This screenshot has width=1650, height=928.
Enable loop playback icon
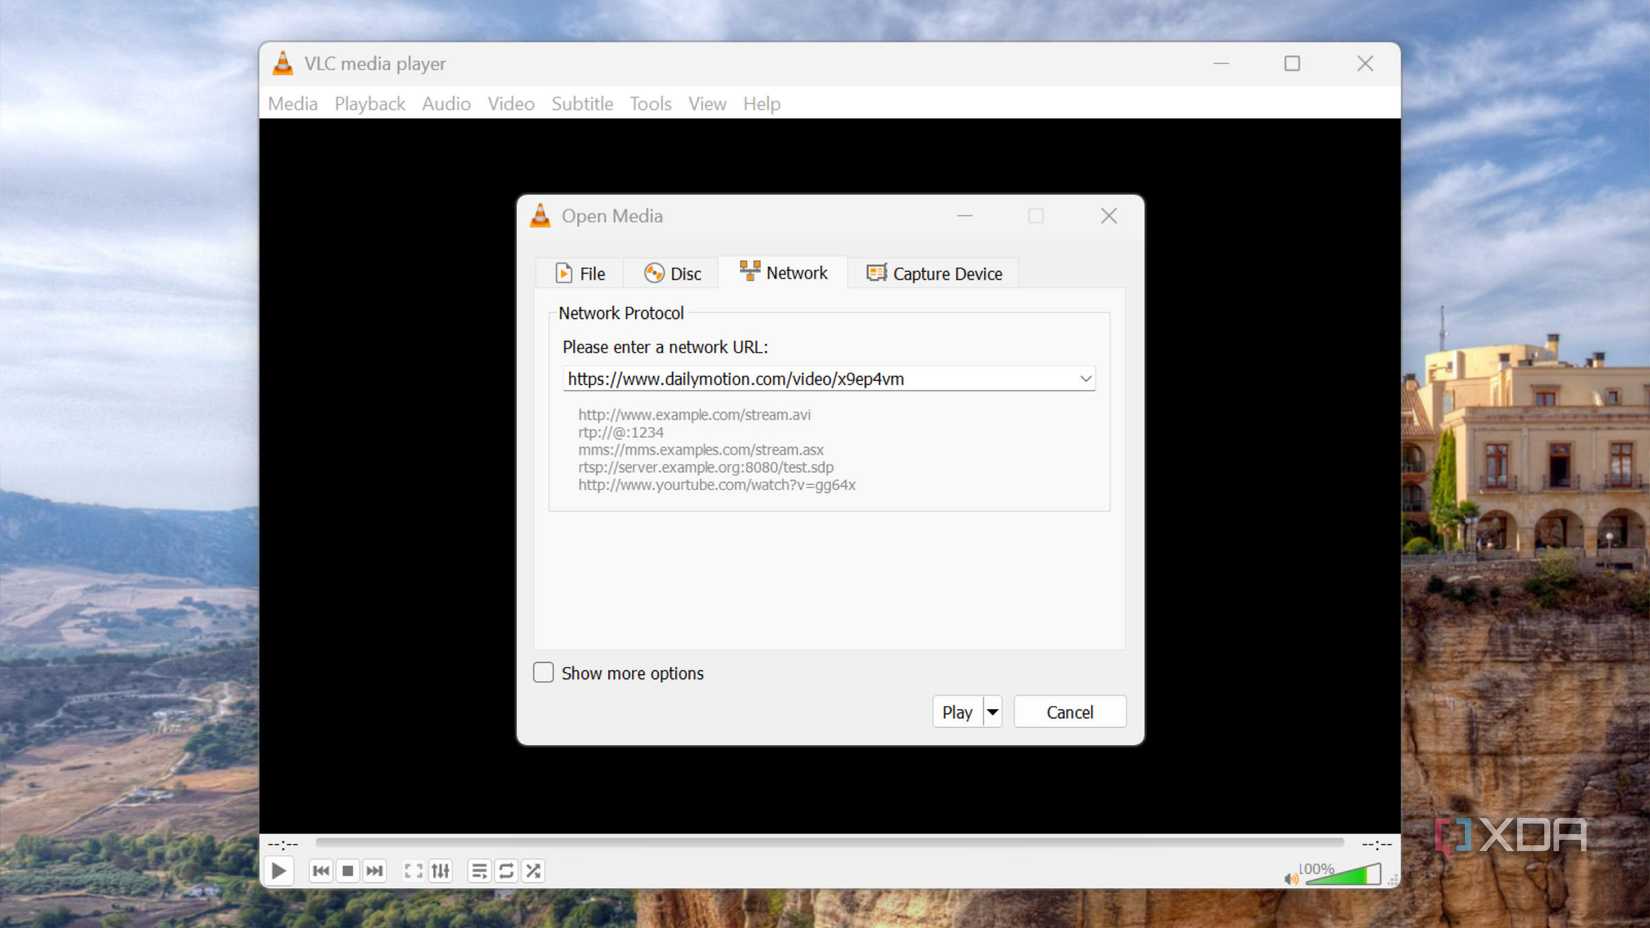click(x=506, y=870)
